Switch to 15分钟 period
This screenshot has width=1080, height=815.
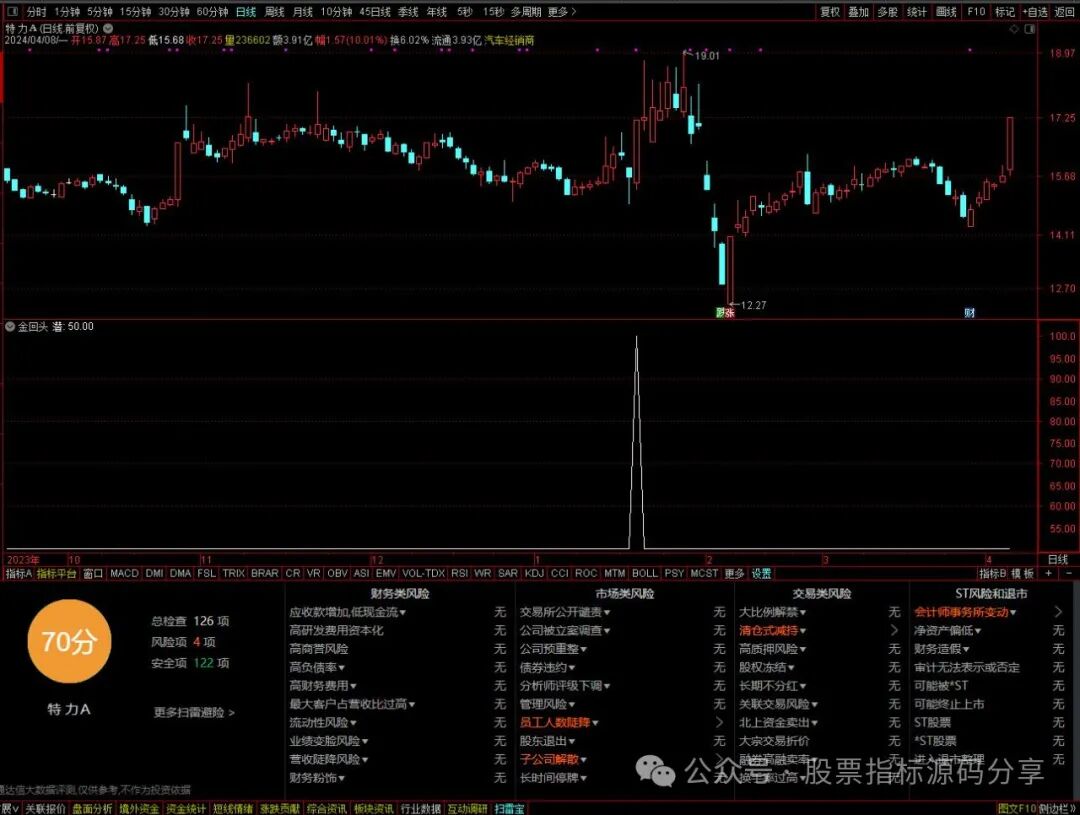coord(135,12)
